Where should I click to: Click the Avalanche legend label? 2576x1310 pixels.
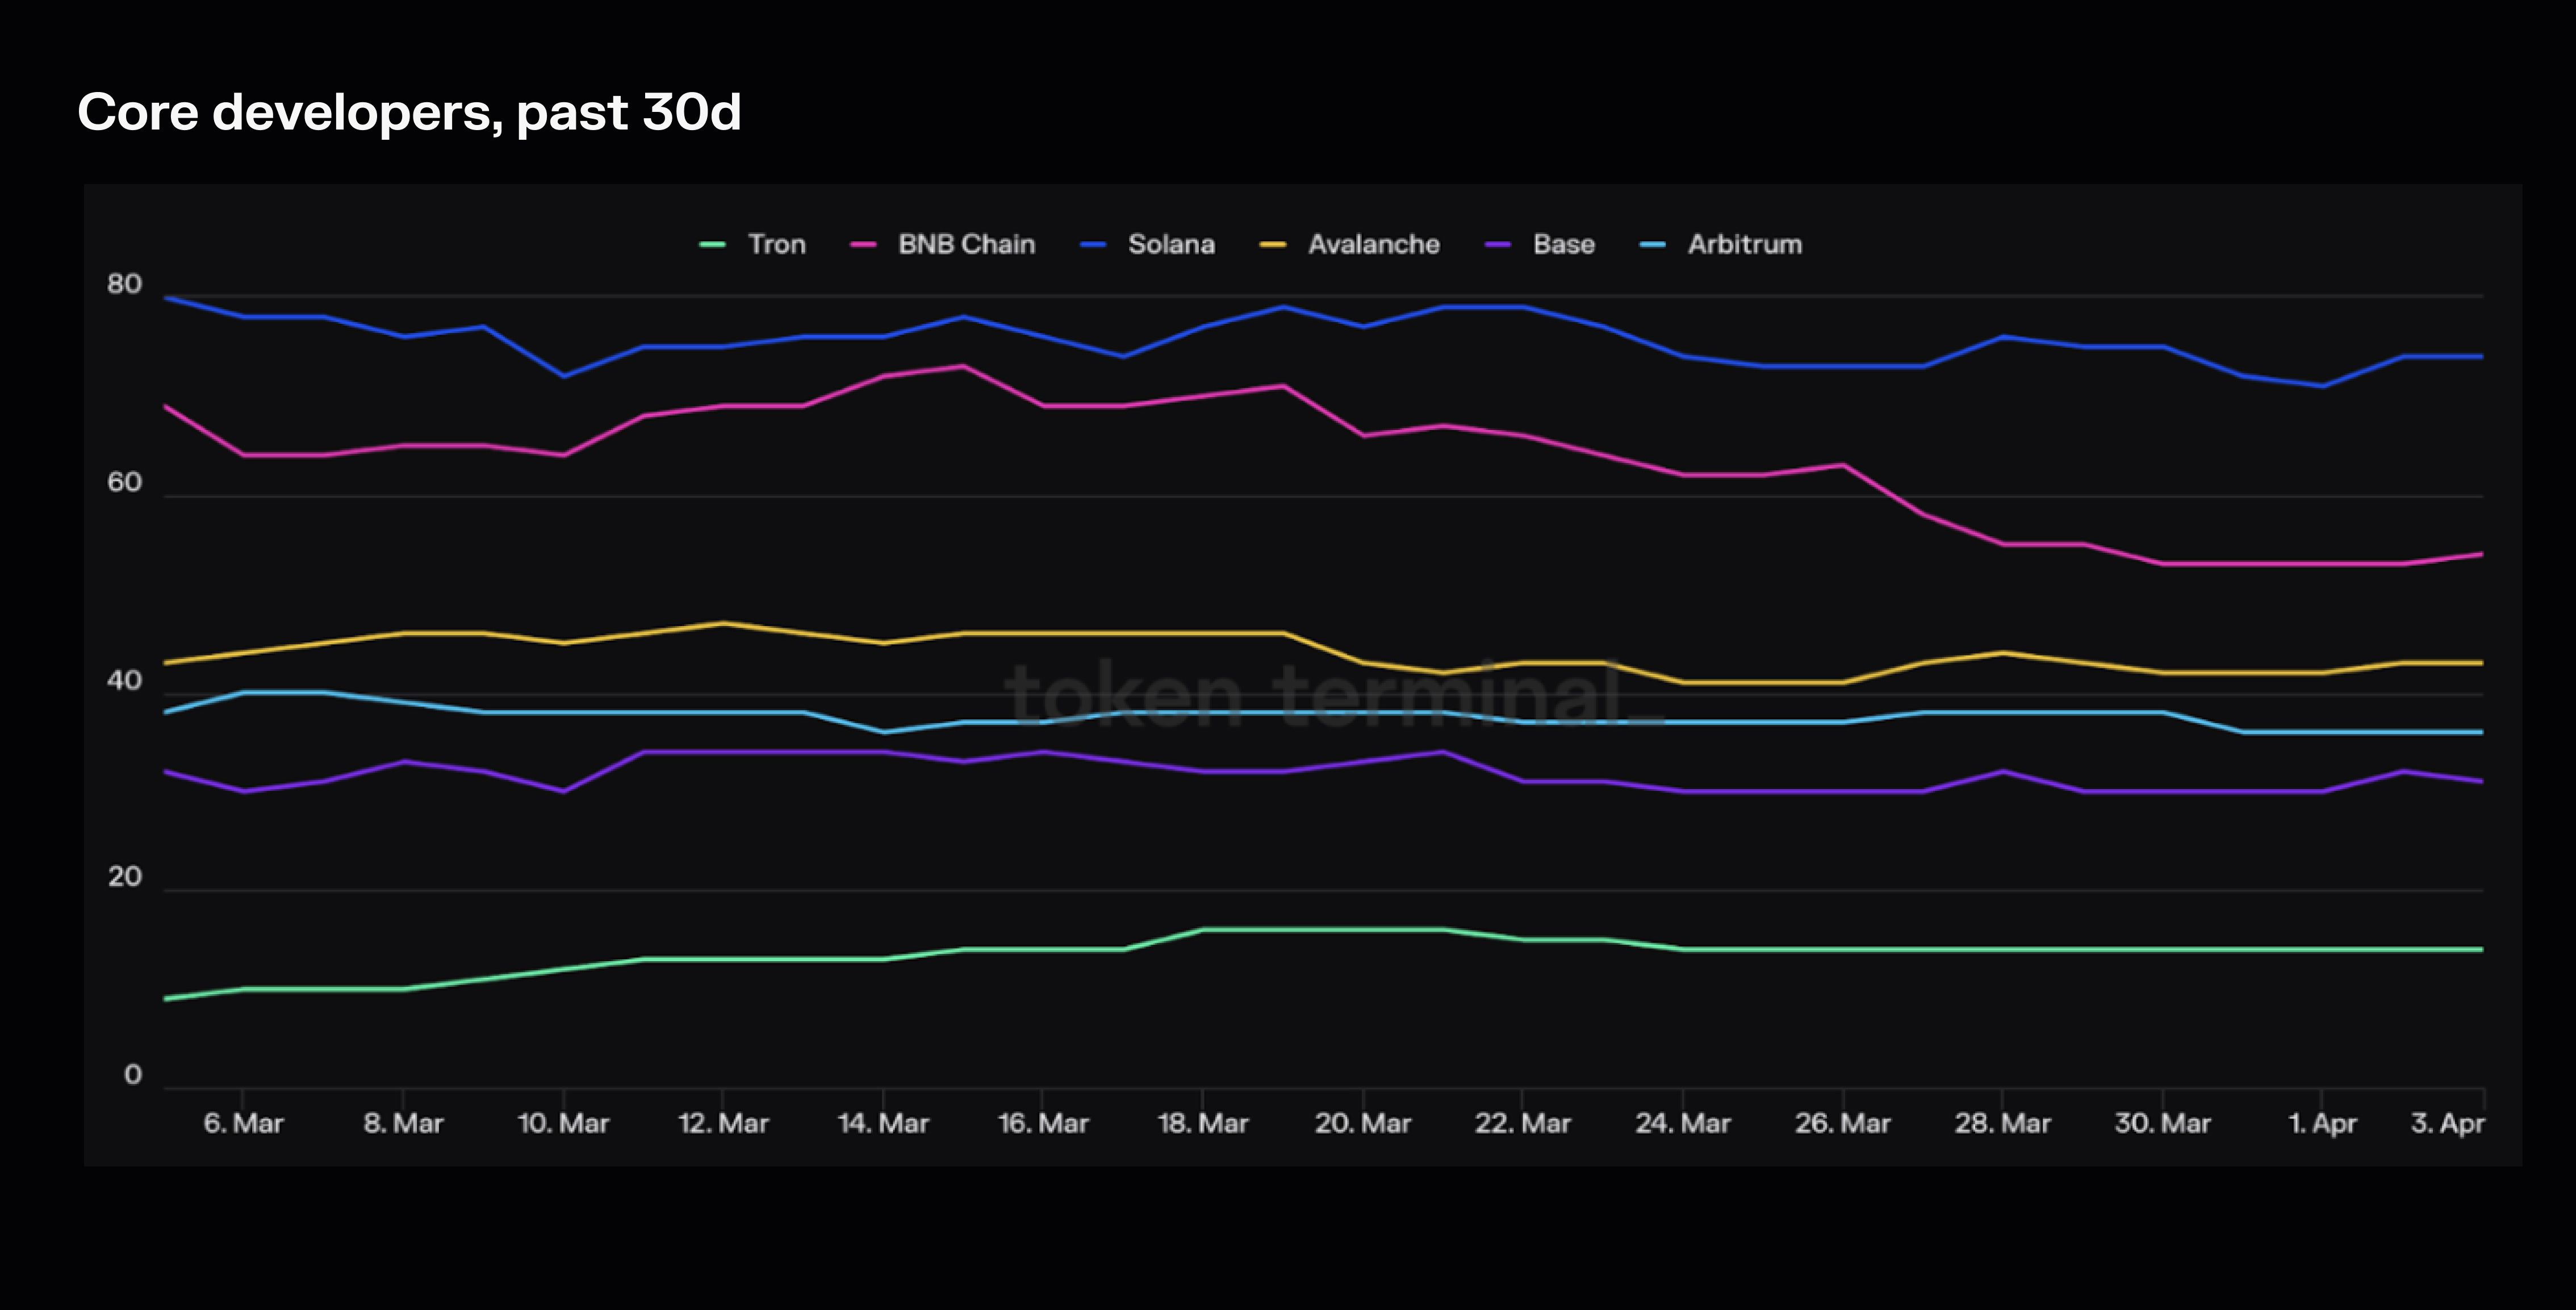point(1373,245)
